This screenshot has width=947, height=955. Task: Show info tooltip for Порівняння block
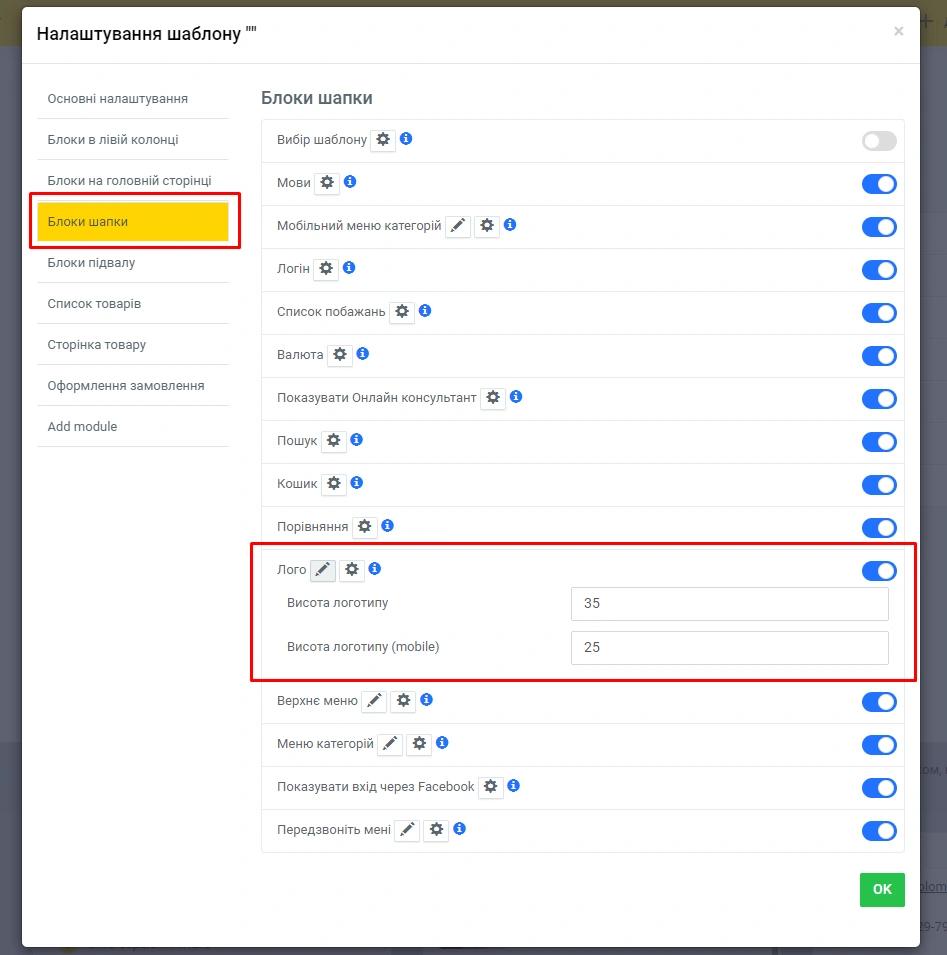coord(388,525)
